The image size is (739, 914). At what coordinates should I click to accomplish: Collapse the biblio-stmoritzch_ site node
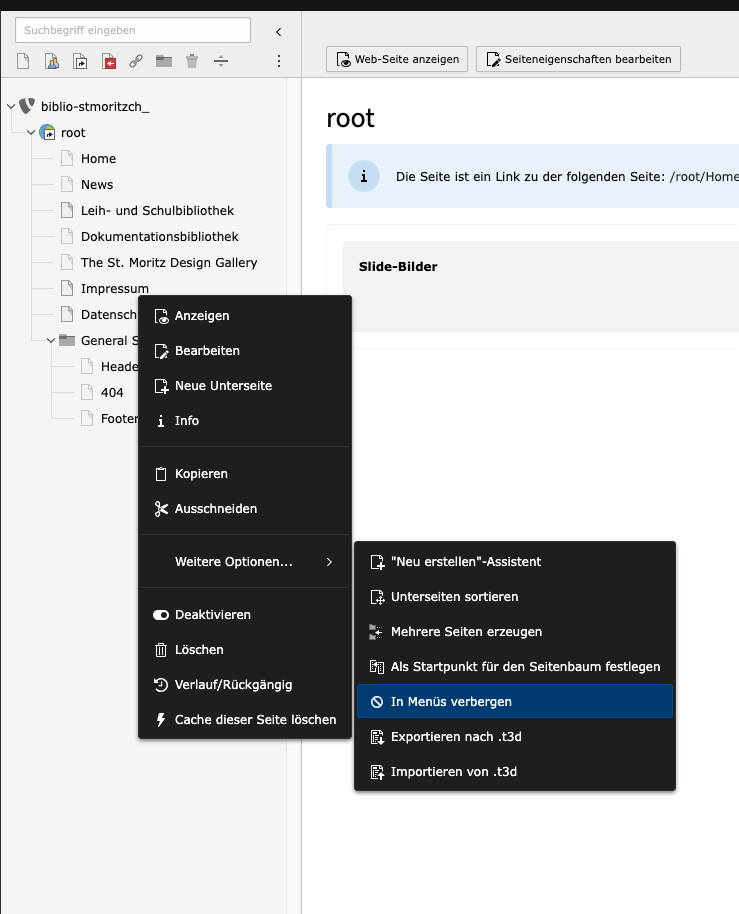11,107
